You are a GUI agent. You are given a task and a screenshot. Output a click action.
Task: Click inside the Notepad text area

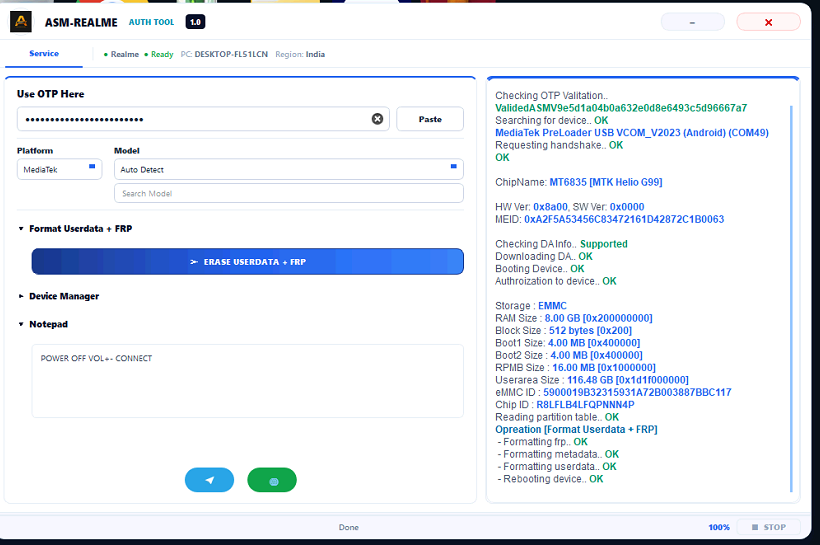247,381
